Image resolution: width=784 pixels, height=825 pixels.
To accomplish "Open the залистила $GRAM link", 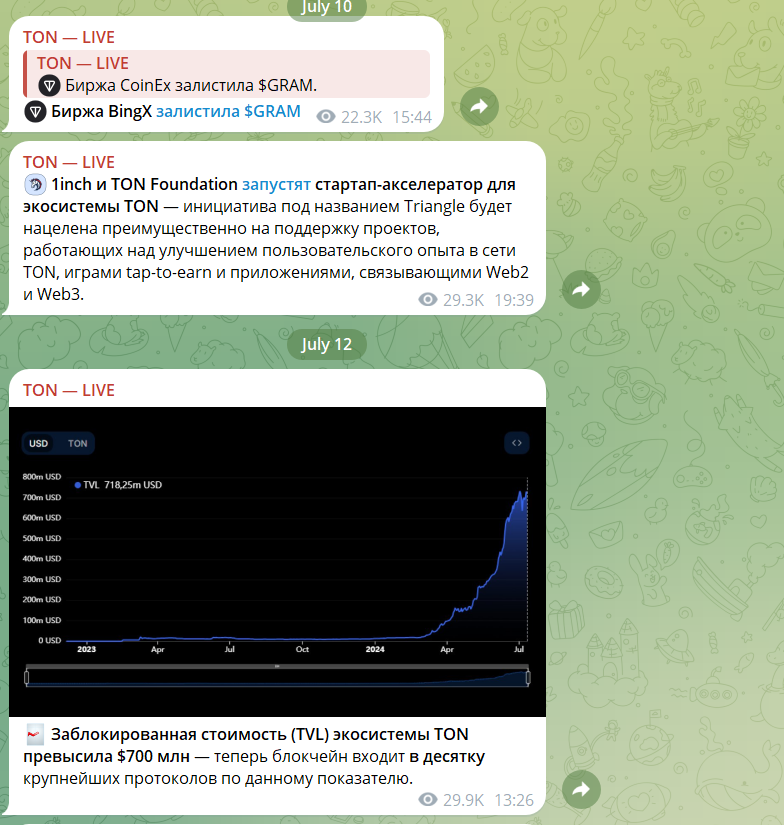I will click(x=228, y=112).
